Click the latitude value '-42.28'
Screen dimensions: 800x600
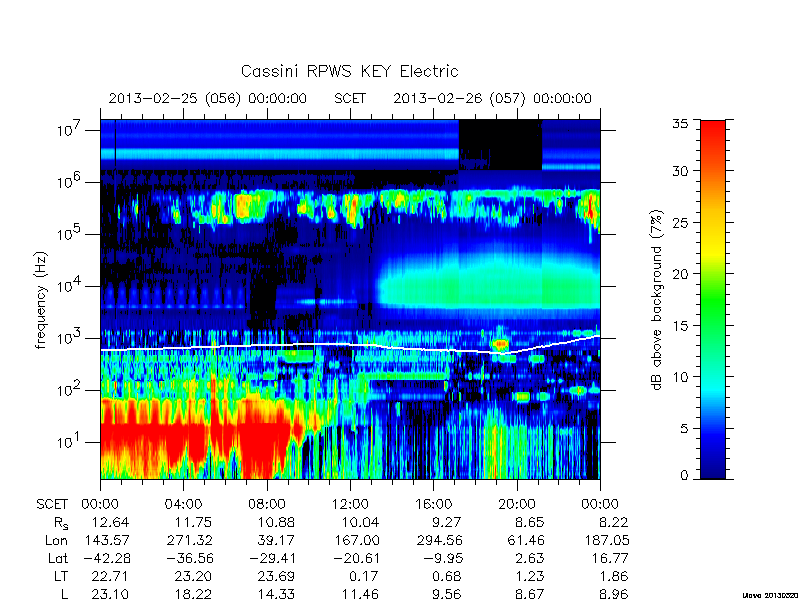tap(107, 559)
